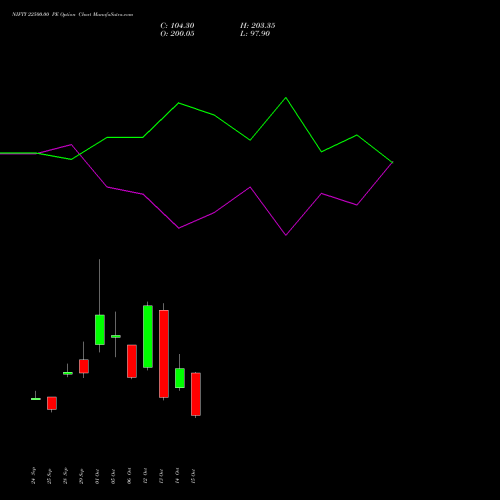This screenshot has width=500, height=500.
Task: Click the low value 'L: 97.90'
Action: tap(255, 34)
